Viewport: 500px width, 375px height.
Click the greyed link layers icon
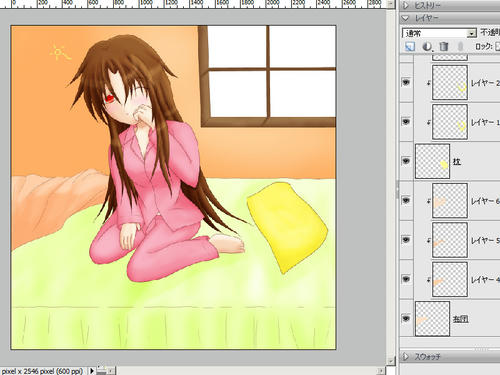461,46
